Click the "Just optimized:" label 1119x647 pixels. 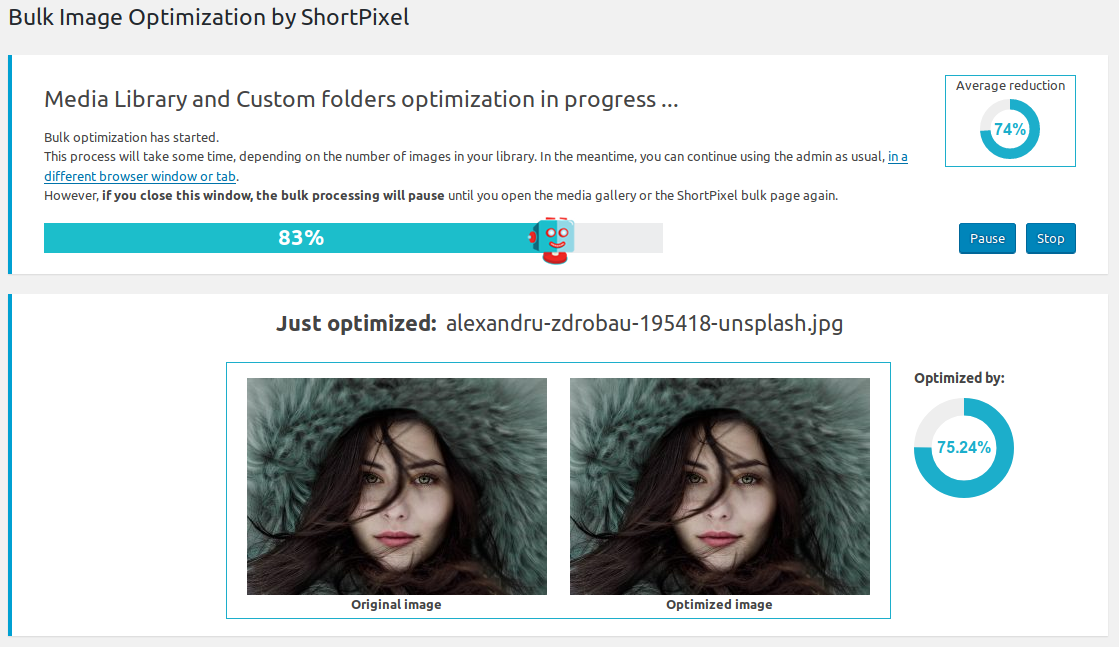tap(356, 324)
